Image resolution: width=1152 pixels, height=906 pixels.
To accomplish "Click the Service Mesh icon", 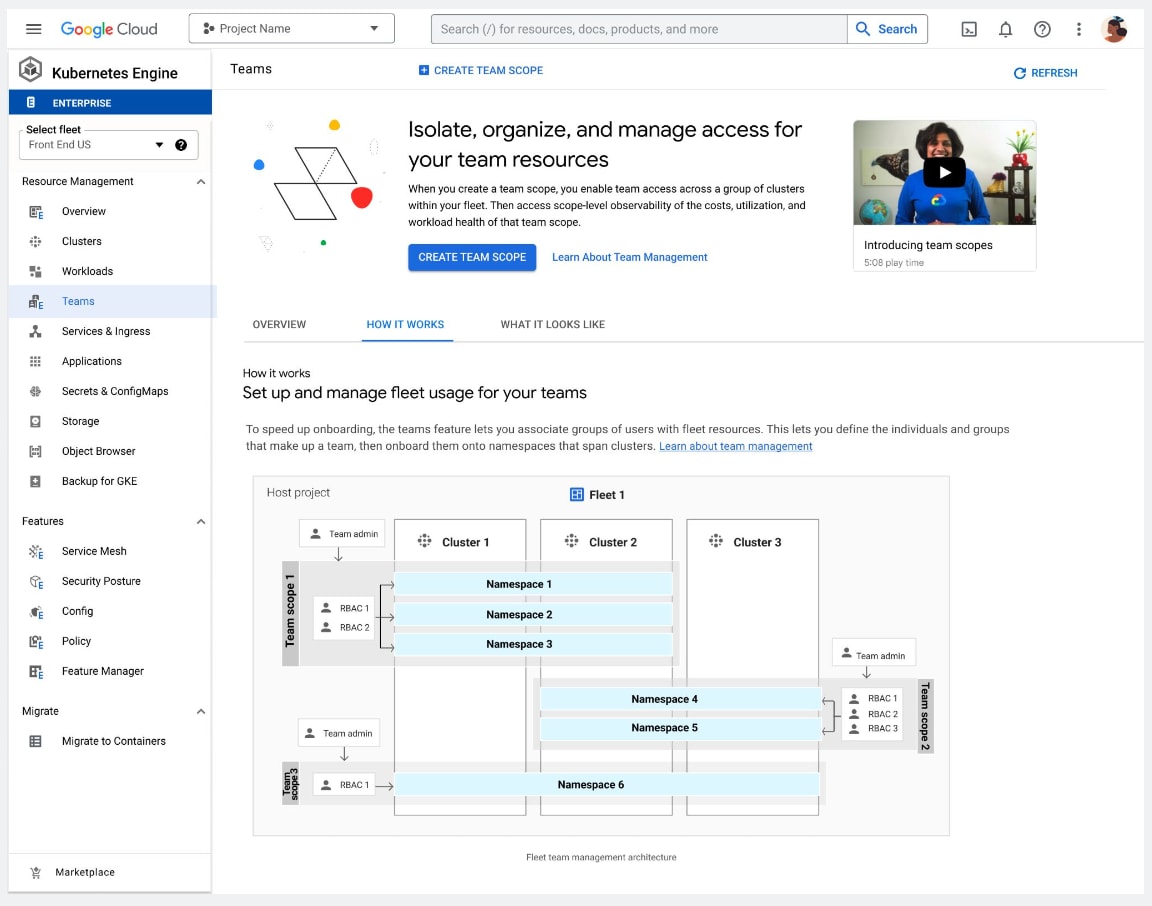I will click(x=35, y=552).
